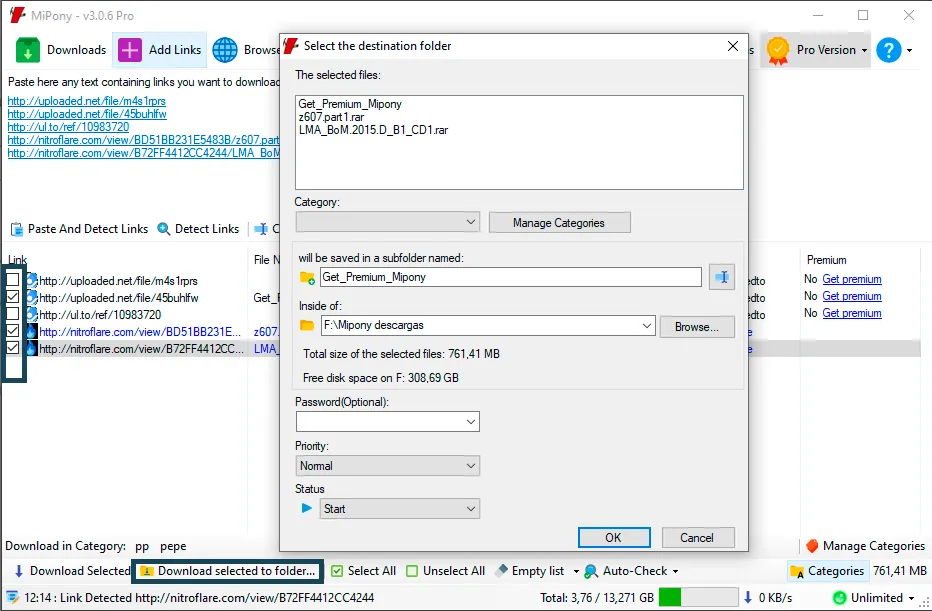
Task: Open the Status dropdown set to Start
Action: pos(399,509)
